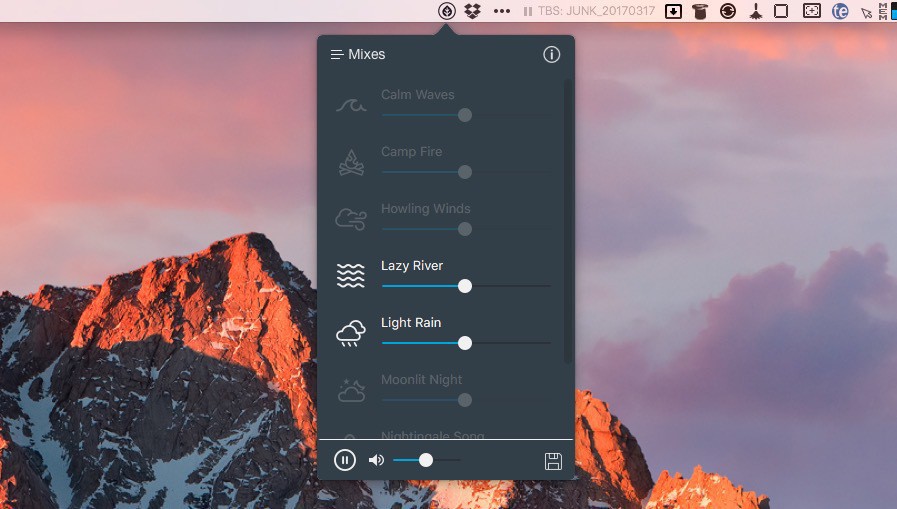
Task: Select the Calm Waves label
Action: click(x=418, y=94)
